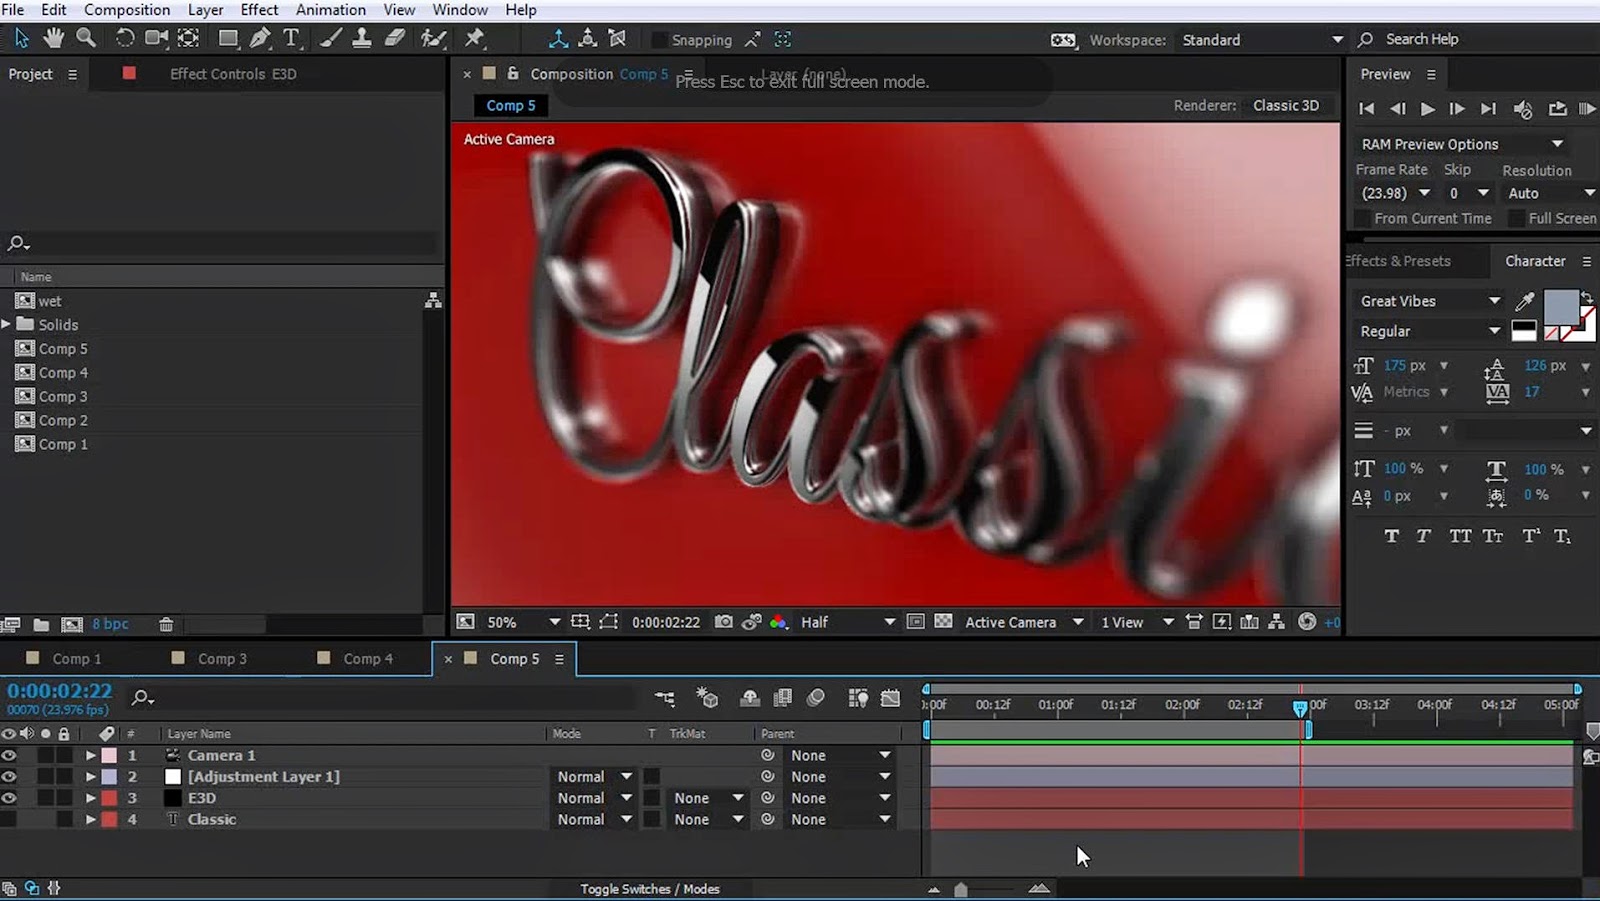Hide the E3D layer
The image size is (1600, 901).
(9, 797)
